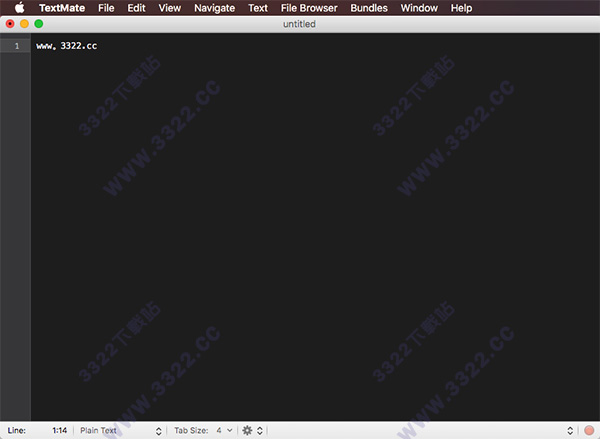This screenshot has width=600, height=439.
Task: Open the File menu
Action: tap(106, 8)
